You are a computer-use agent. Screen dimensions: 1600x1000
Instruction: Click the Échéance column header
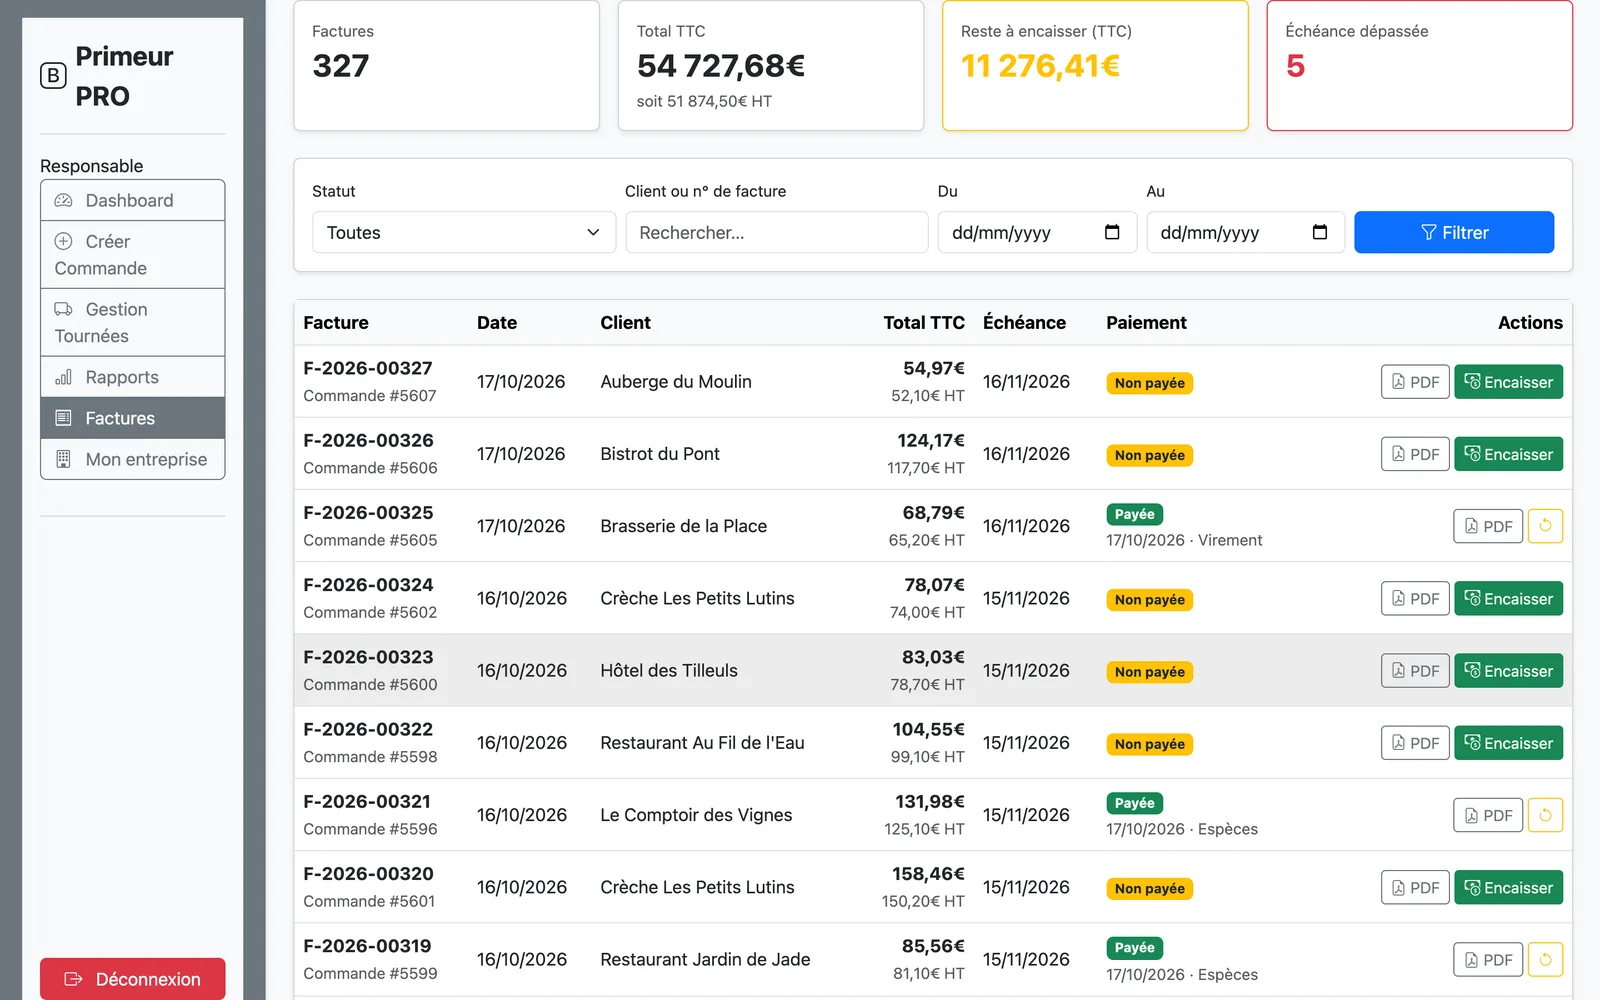tap(1024, 323)
